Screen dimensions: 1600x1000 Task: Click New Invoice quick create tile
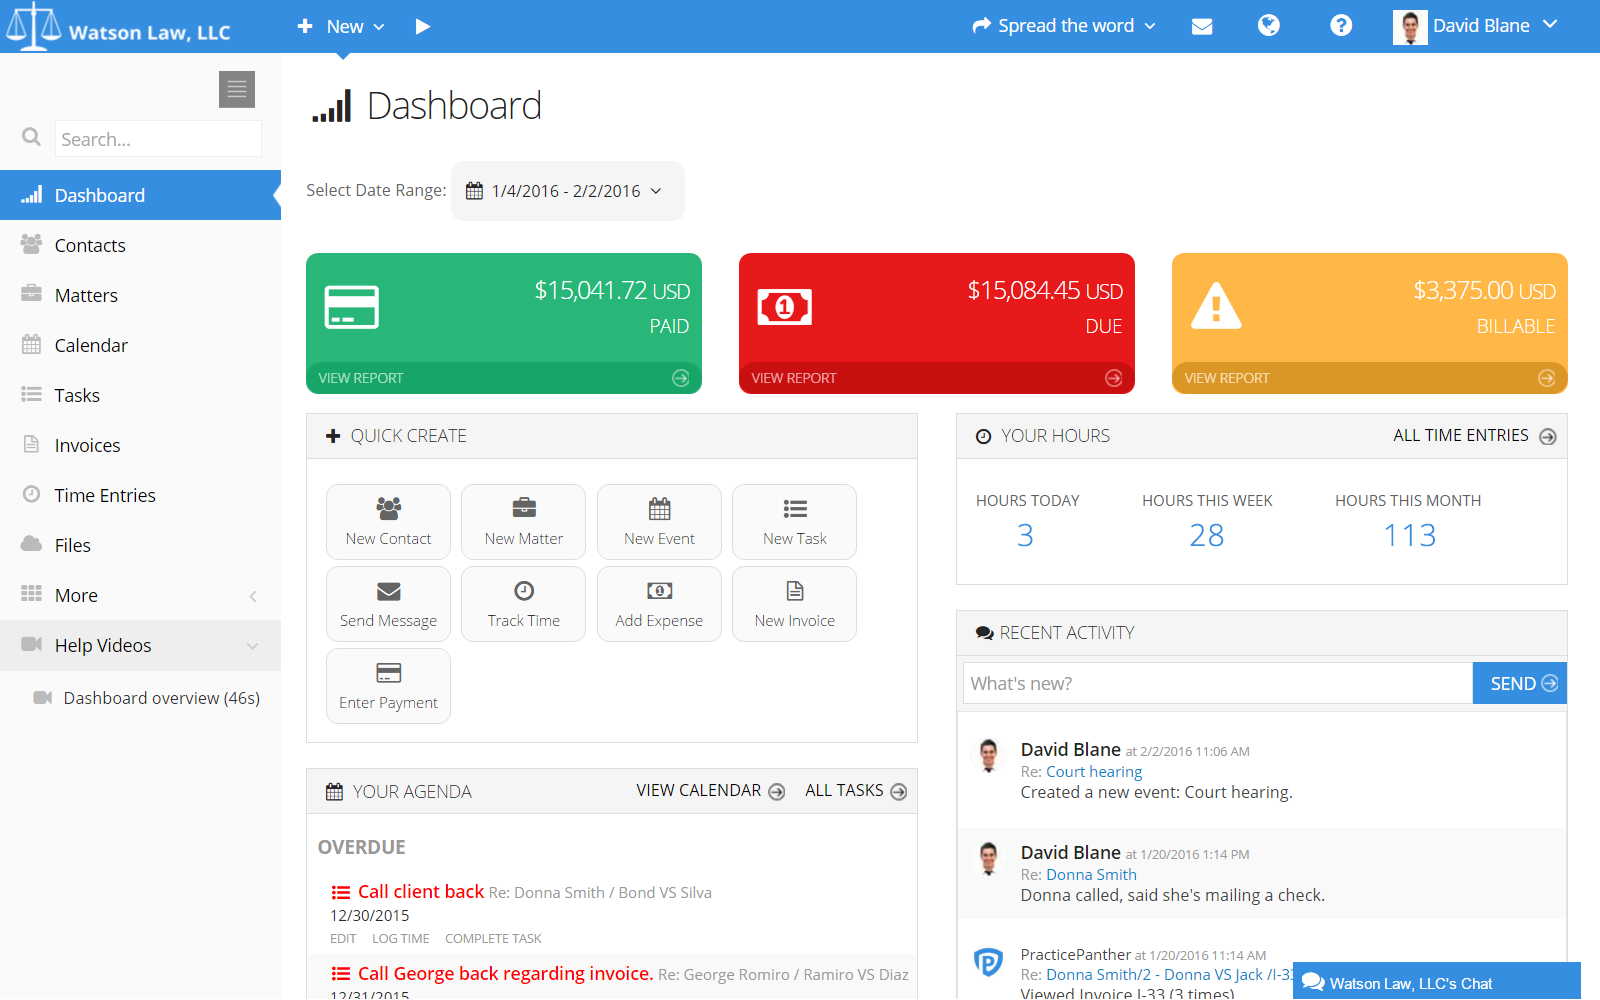[794, 604]
